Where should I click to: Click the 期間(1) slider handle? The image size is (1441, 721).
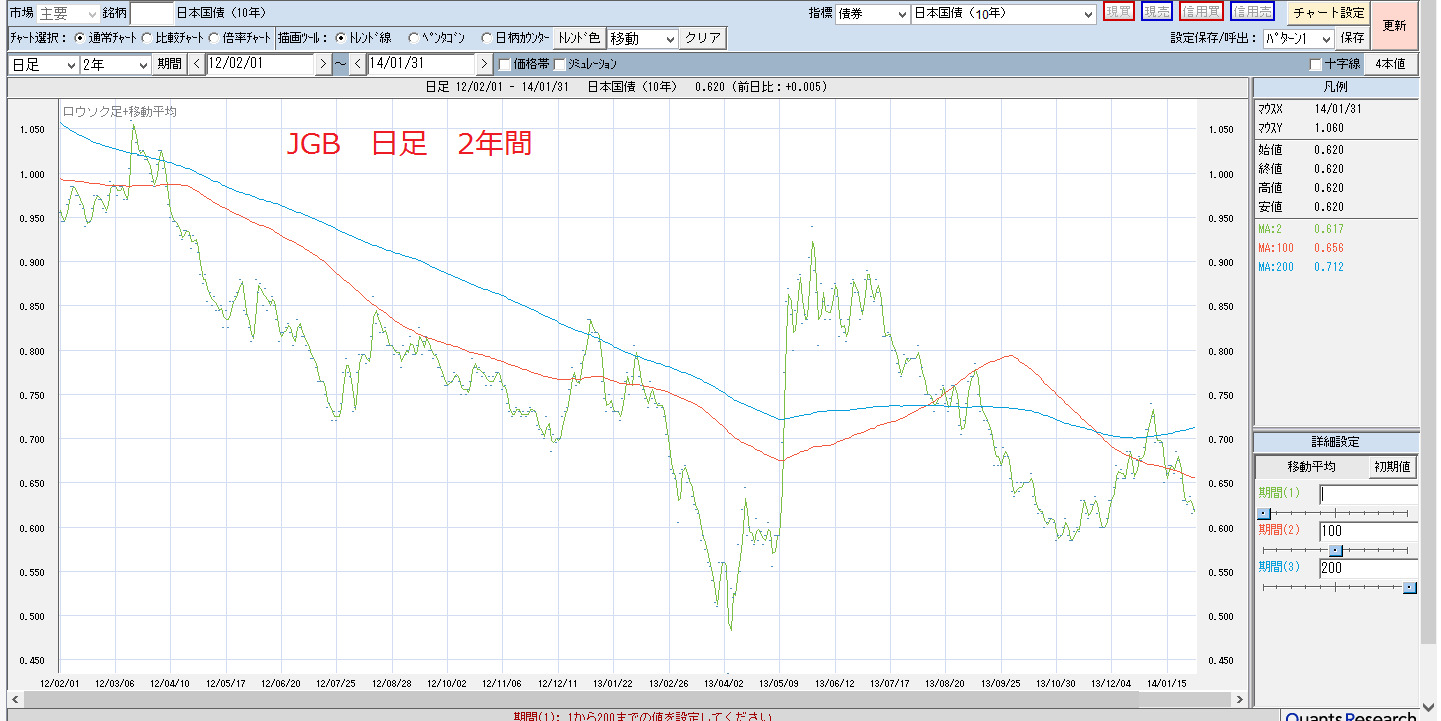pos(1263,513)
